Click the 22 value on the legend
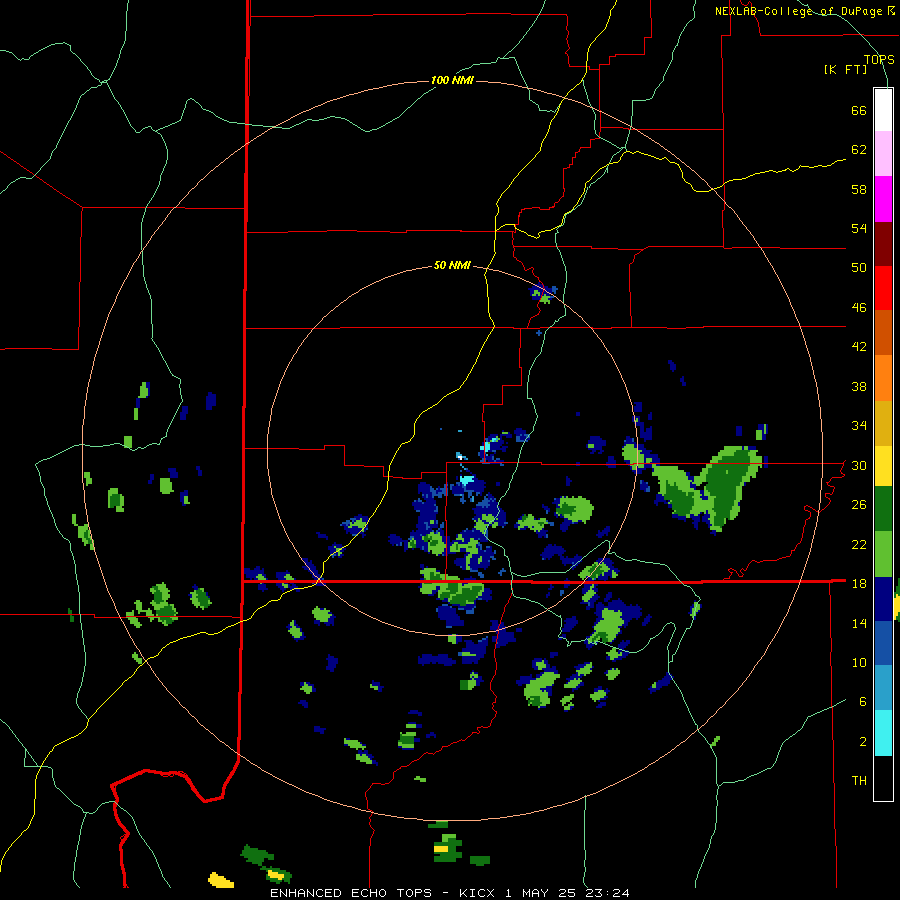The height and width of the screenshot is (900, 900). (x=859, y=544)
